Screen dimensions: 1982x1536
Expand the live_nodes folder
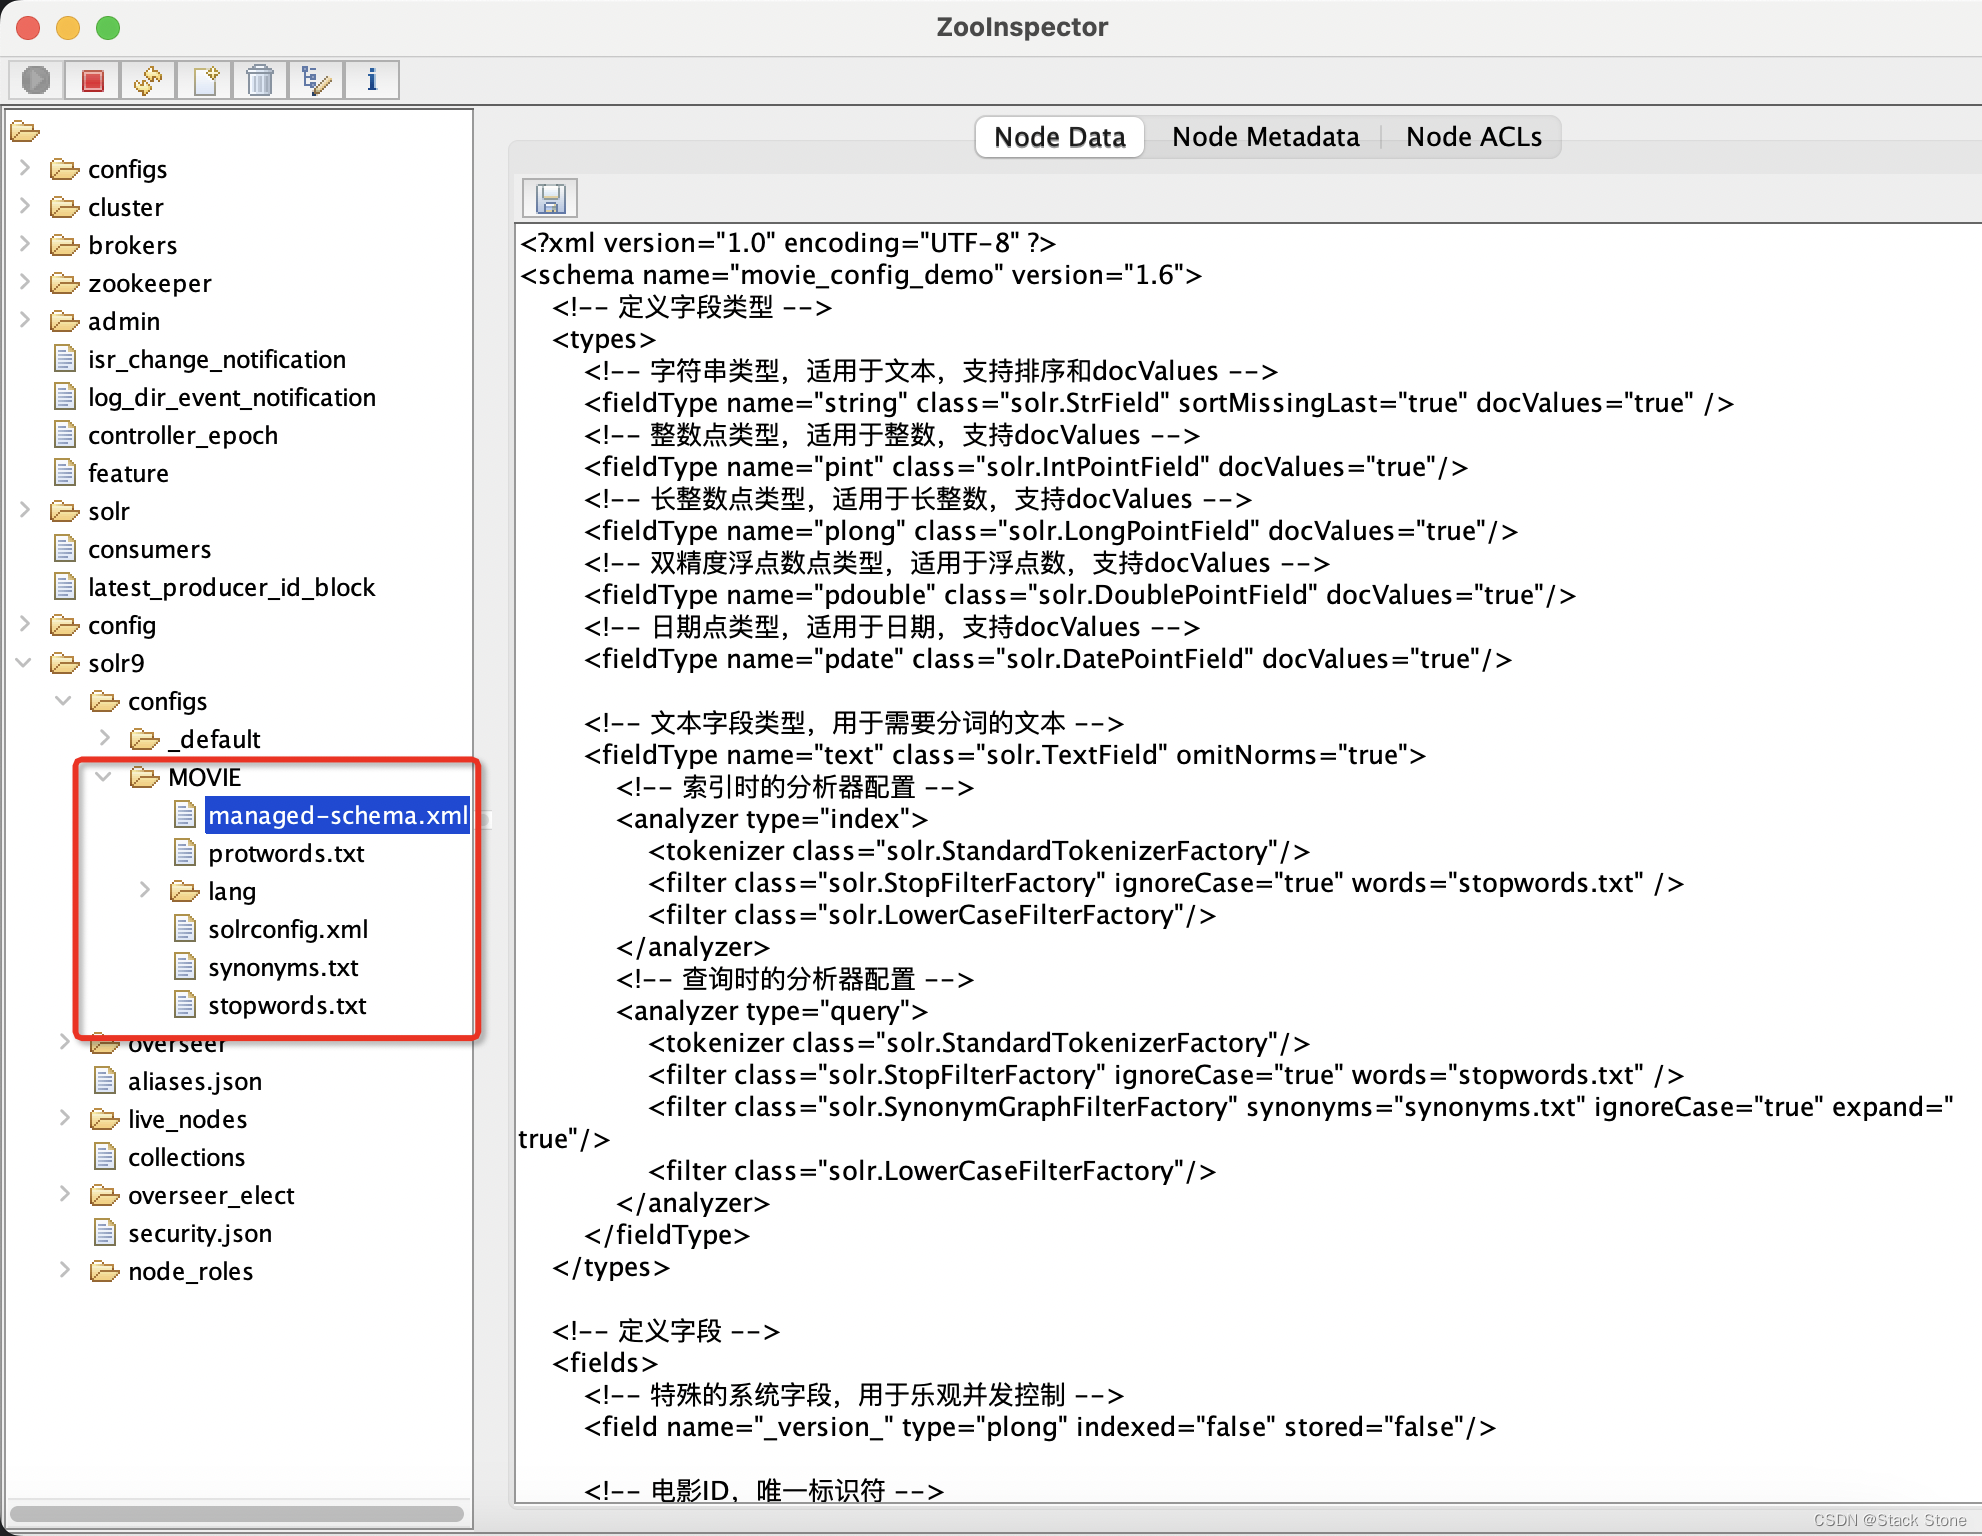point(65,1118)
